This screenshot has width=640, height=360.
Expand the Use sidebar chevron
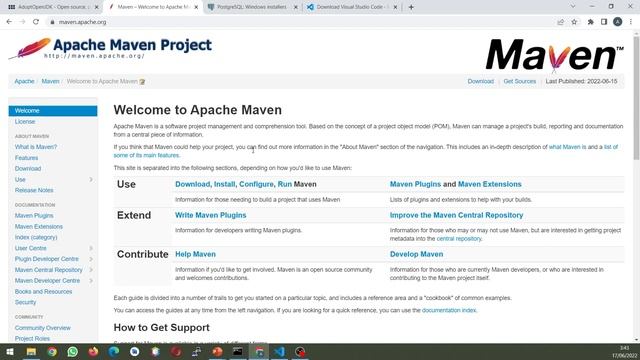(91, 180)
